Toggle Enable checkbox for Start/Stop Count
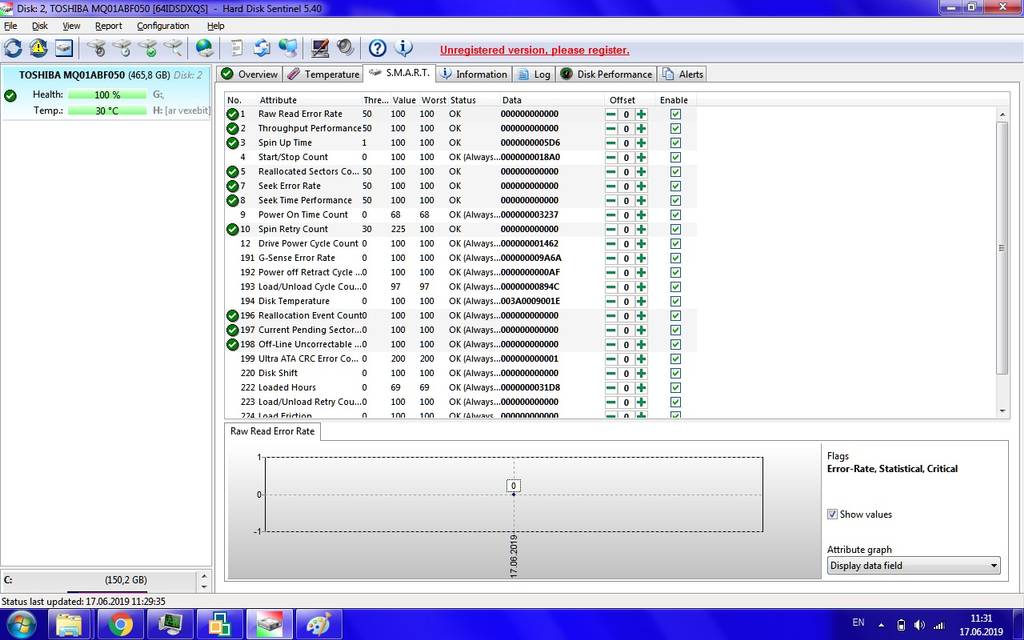The height and width of the screenshot is (640, 1024). click(675, 157)
